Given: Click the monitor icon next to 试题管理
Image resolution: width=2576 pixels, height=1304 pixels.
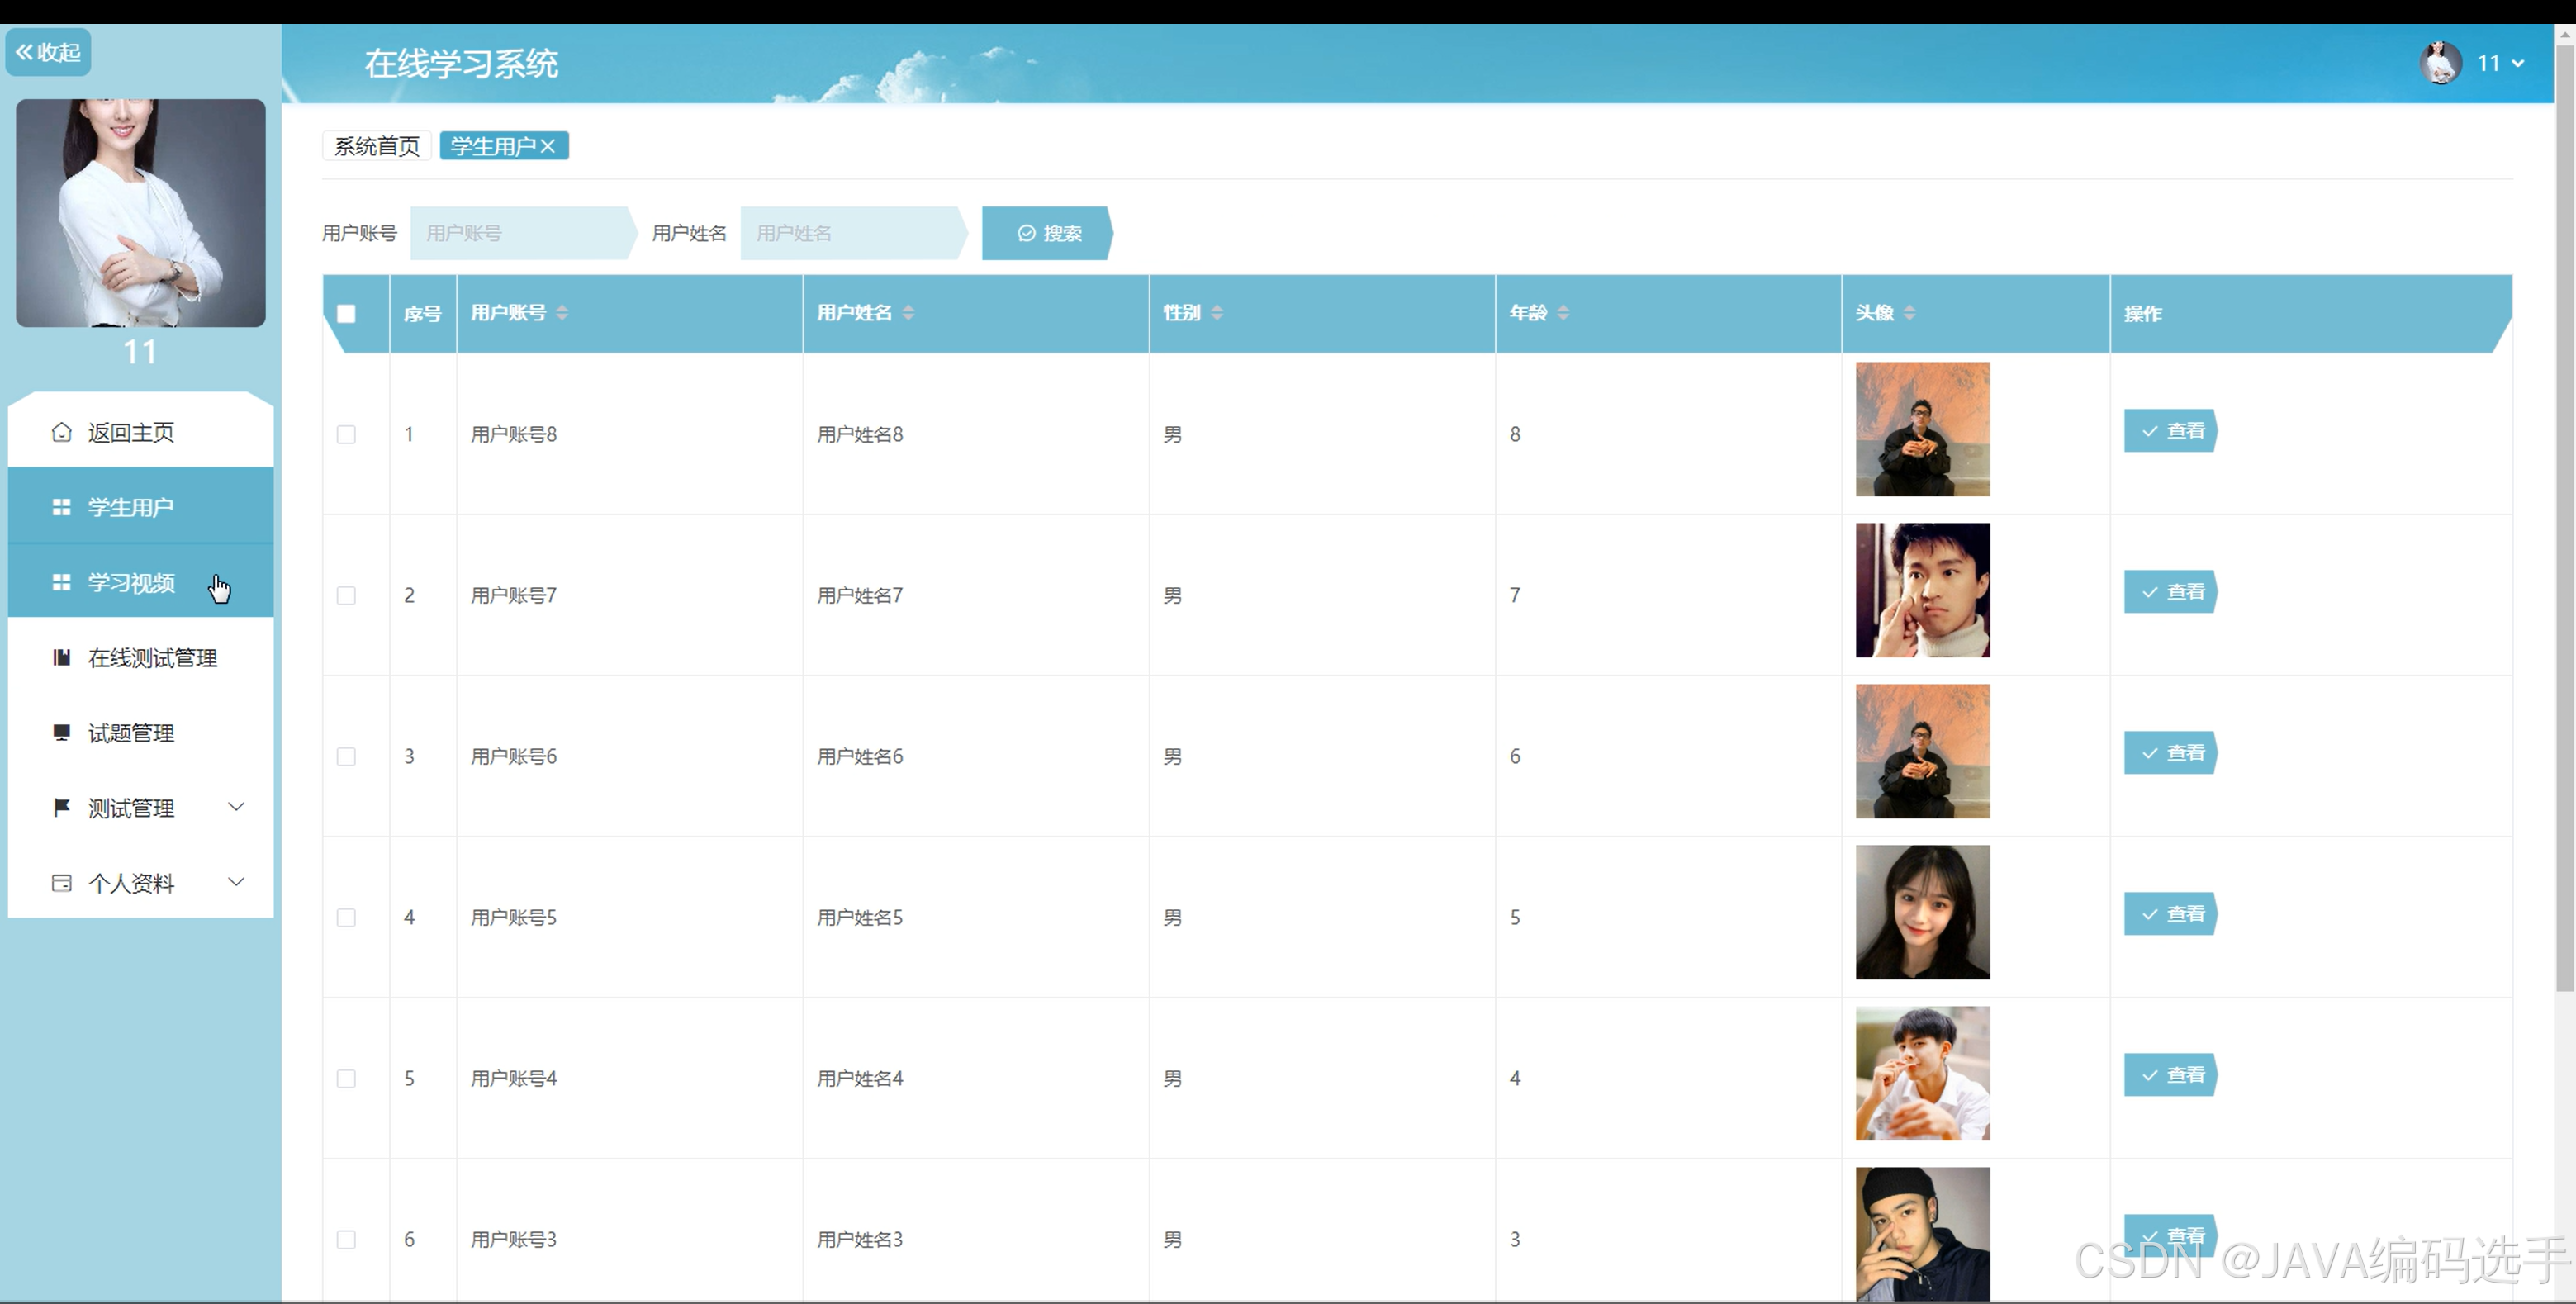Looking at the screenshot, I should [61, 732].
